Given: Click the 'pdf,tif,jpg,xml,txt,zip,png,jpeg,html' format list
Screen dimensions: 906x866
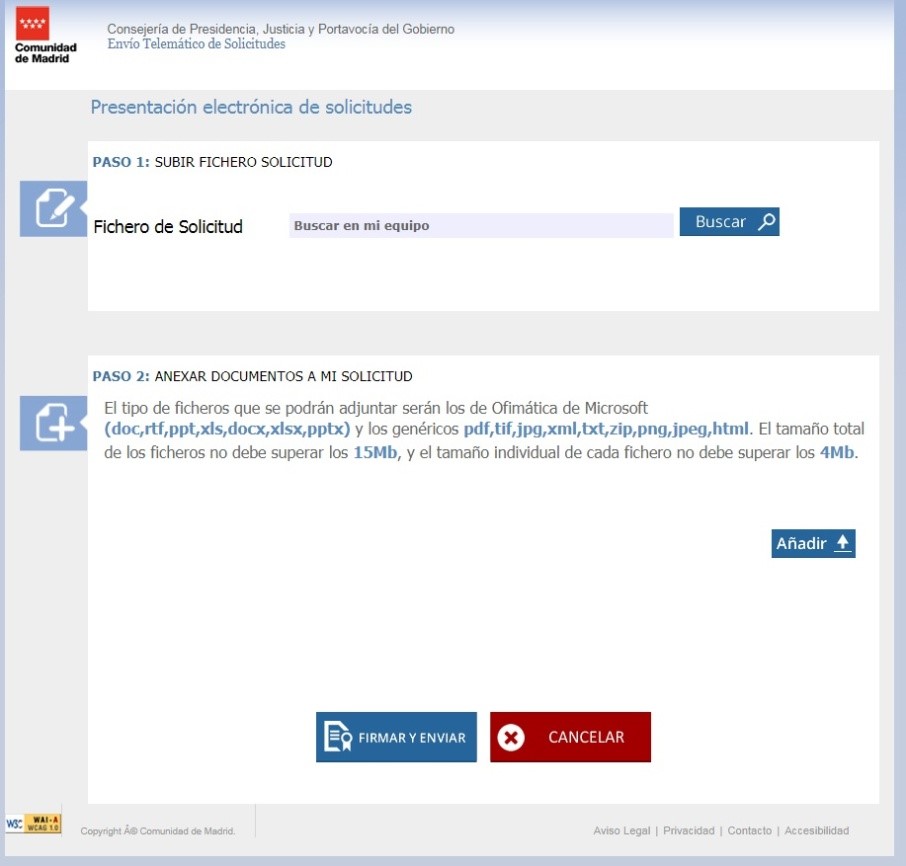Looking at the screenshot, I should (x=606, y=429).
